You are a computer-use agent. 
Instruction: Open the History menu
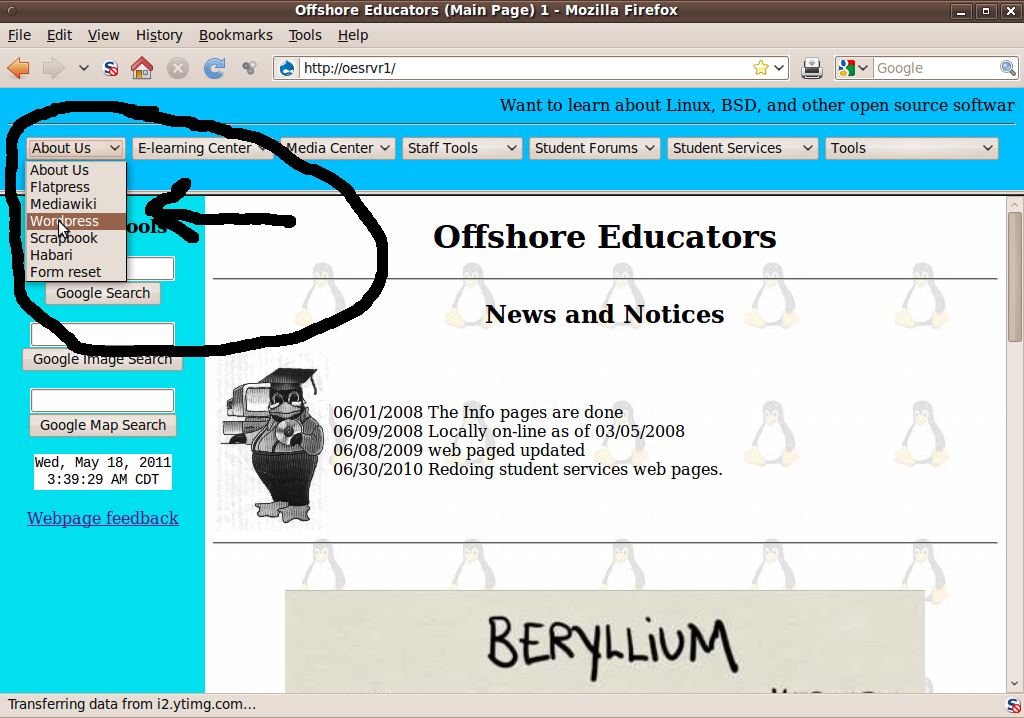point(159,35)
